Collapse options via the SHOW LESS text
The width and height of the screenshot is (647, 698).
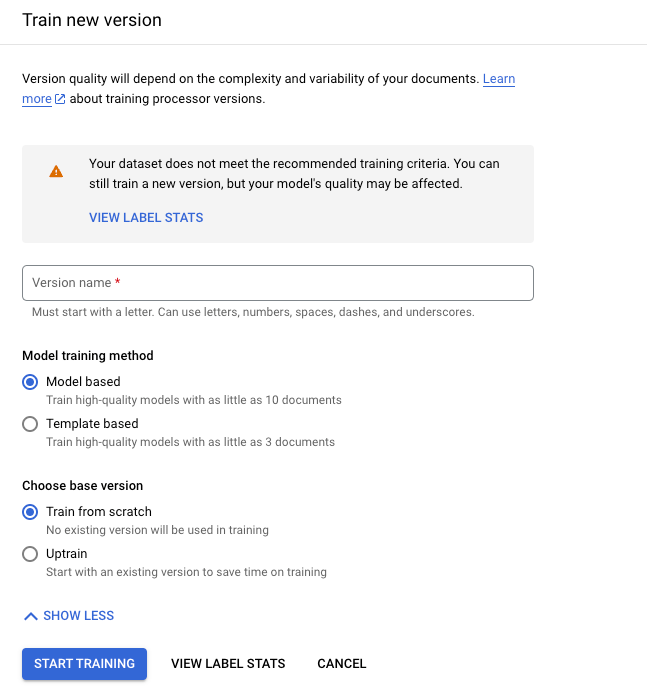pos(78,616)
